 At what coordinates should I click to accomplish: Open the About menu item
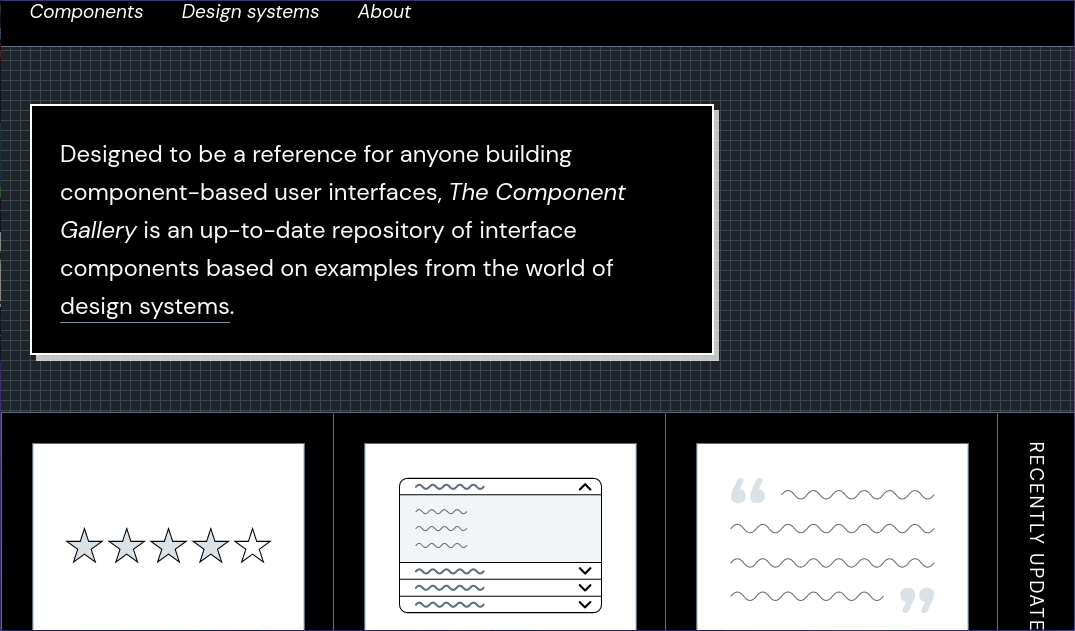point(384,12)
